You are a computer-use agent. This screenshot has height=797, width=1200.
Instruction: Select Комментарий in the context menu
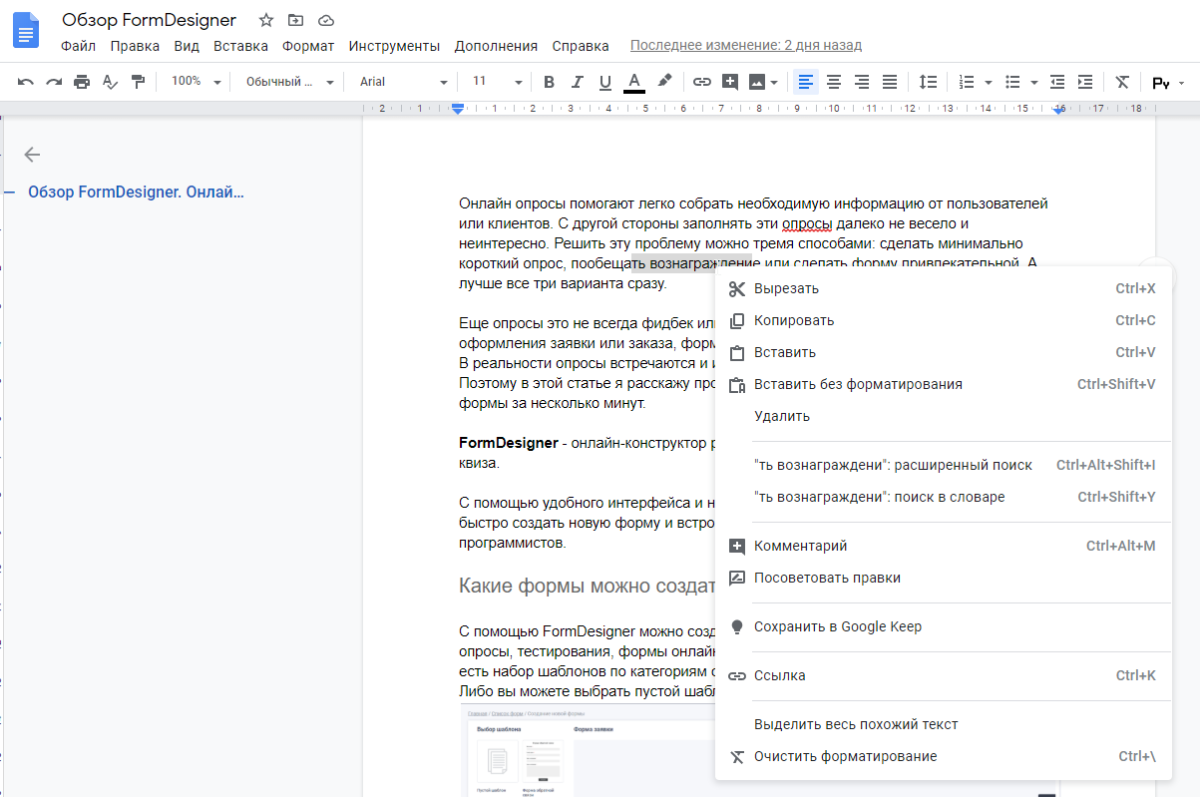click(800, 546)
